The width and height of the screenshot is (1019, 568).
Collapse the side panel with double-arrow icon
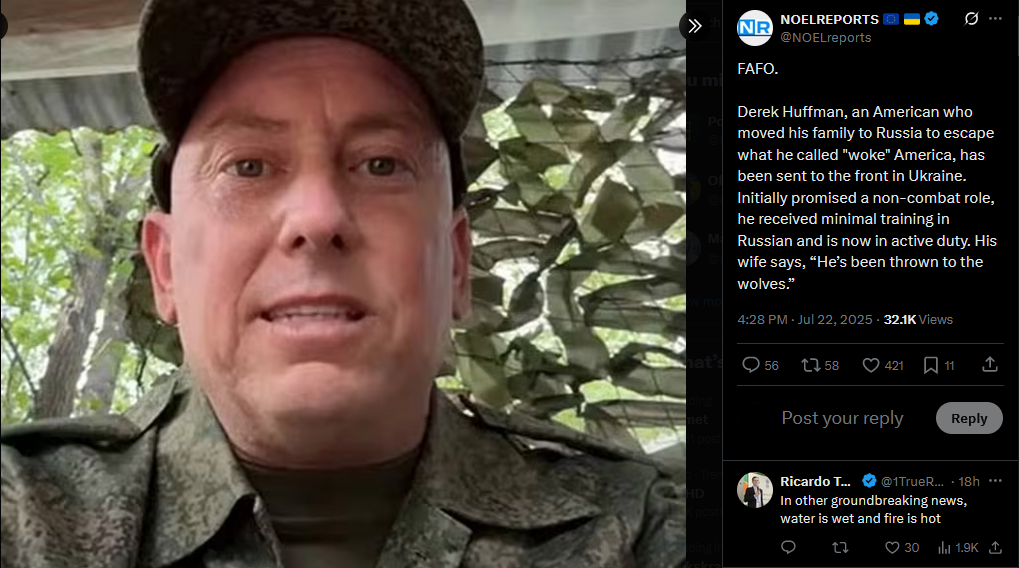695,26
